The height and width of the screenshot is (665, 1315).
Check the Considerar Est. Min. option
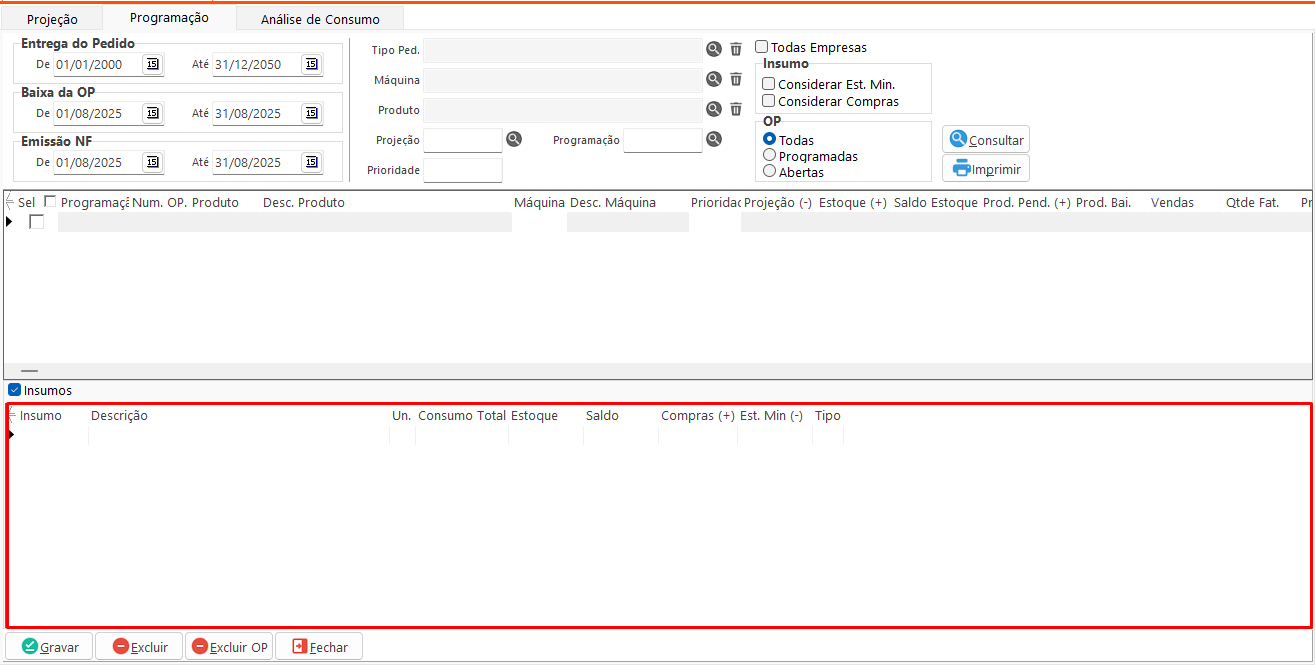(x=769, y=84)
